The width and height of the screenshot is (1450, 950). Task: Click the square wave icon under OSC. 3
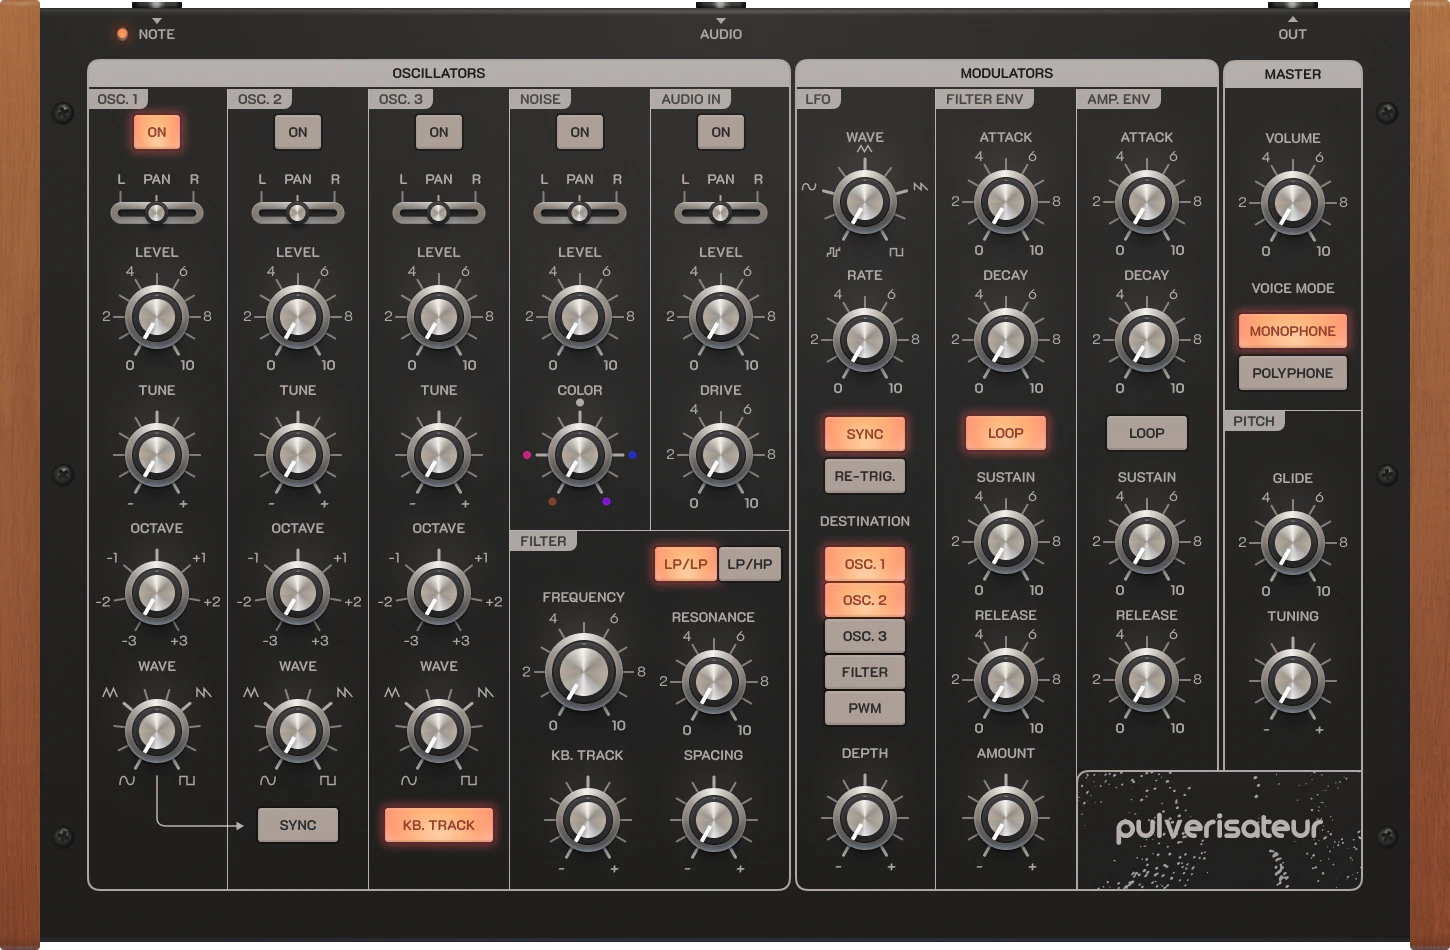pyautogui.click(x=468, y=780)
